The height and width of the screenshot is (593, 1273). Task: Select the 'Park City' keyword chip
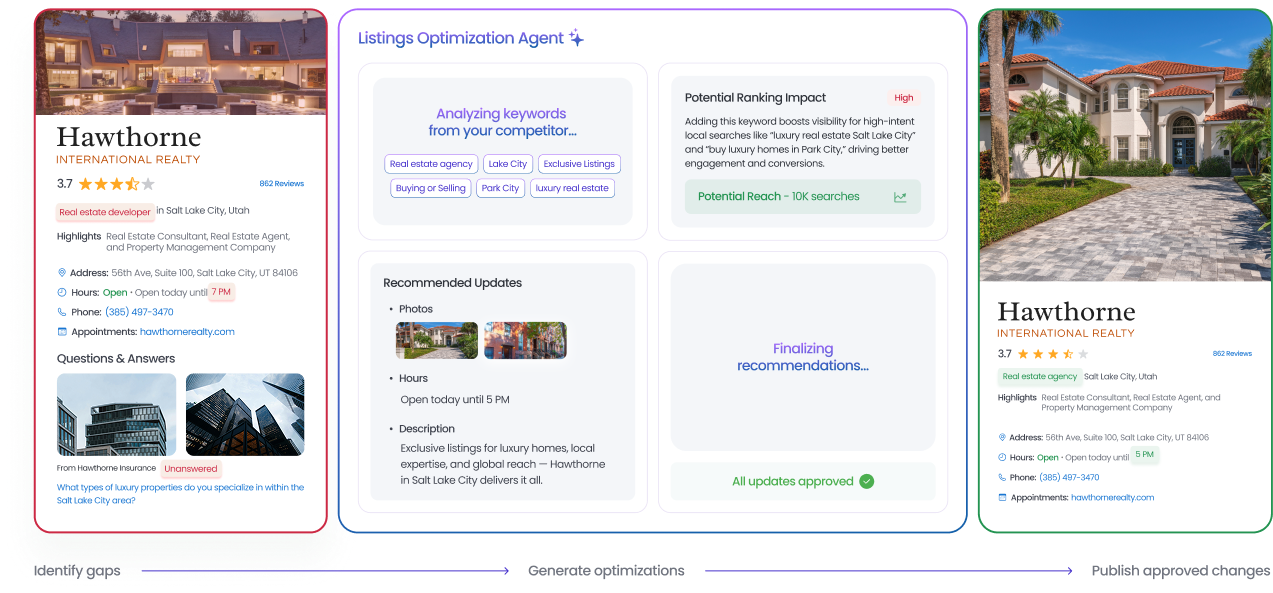[500, 188]
